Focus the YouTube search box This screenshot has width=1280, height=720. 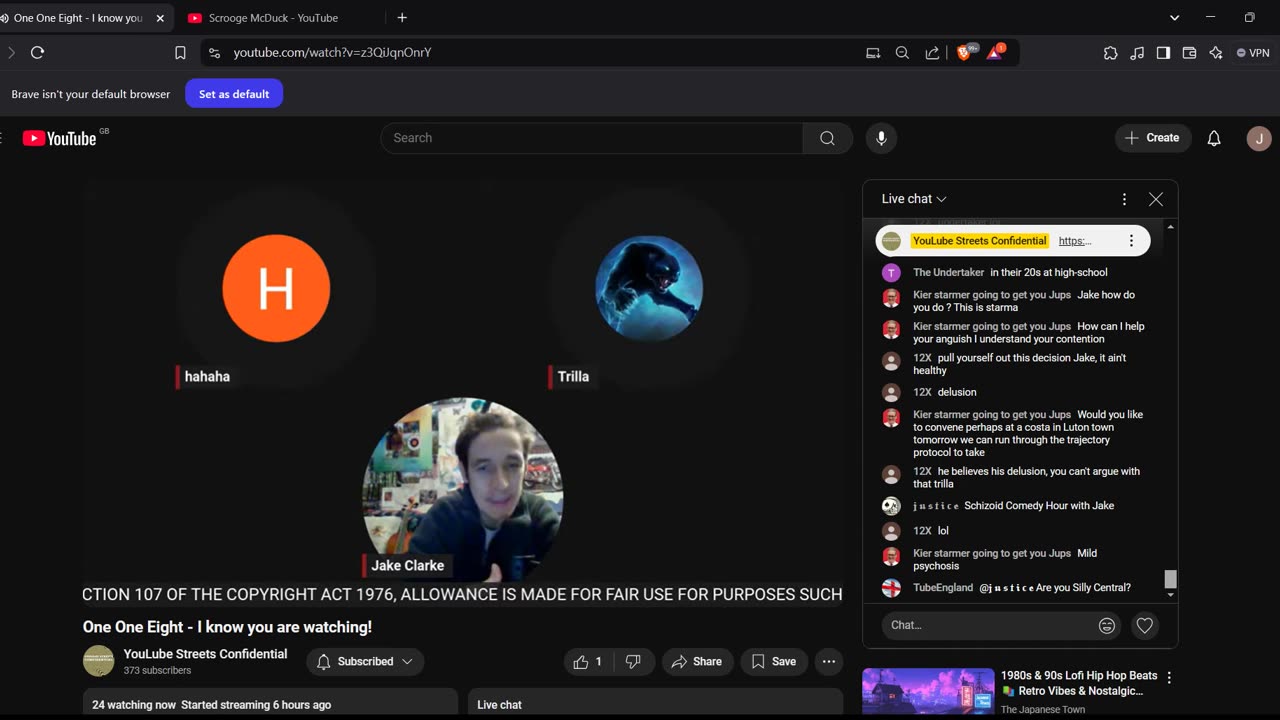click(592, 138)
